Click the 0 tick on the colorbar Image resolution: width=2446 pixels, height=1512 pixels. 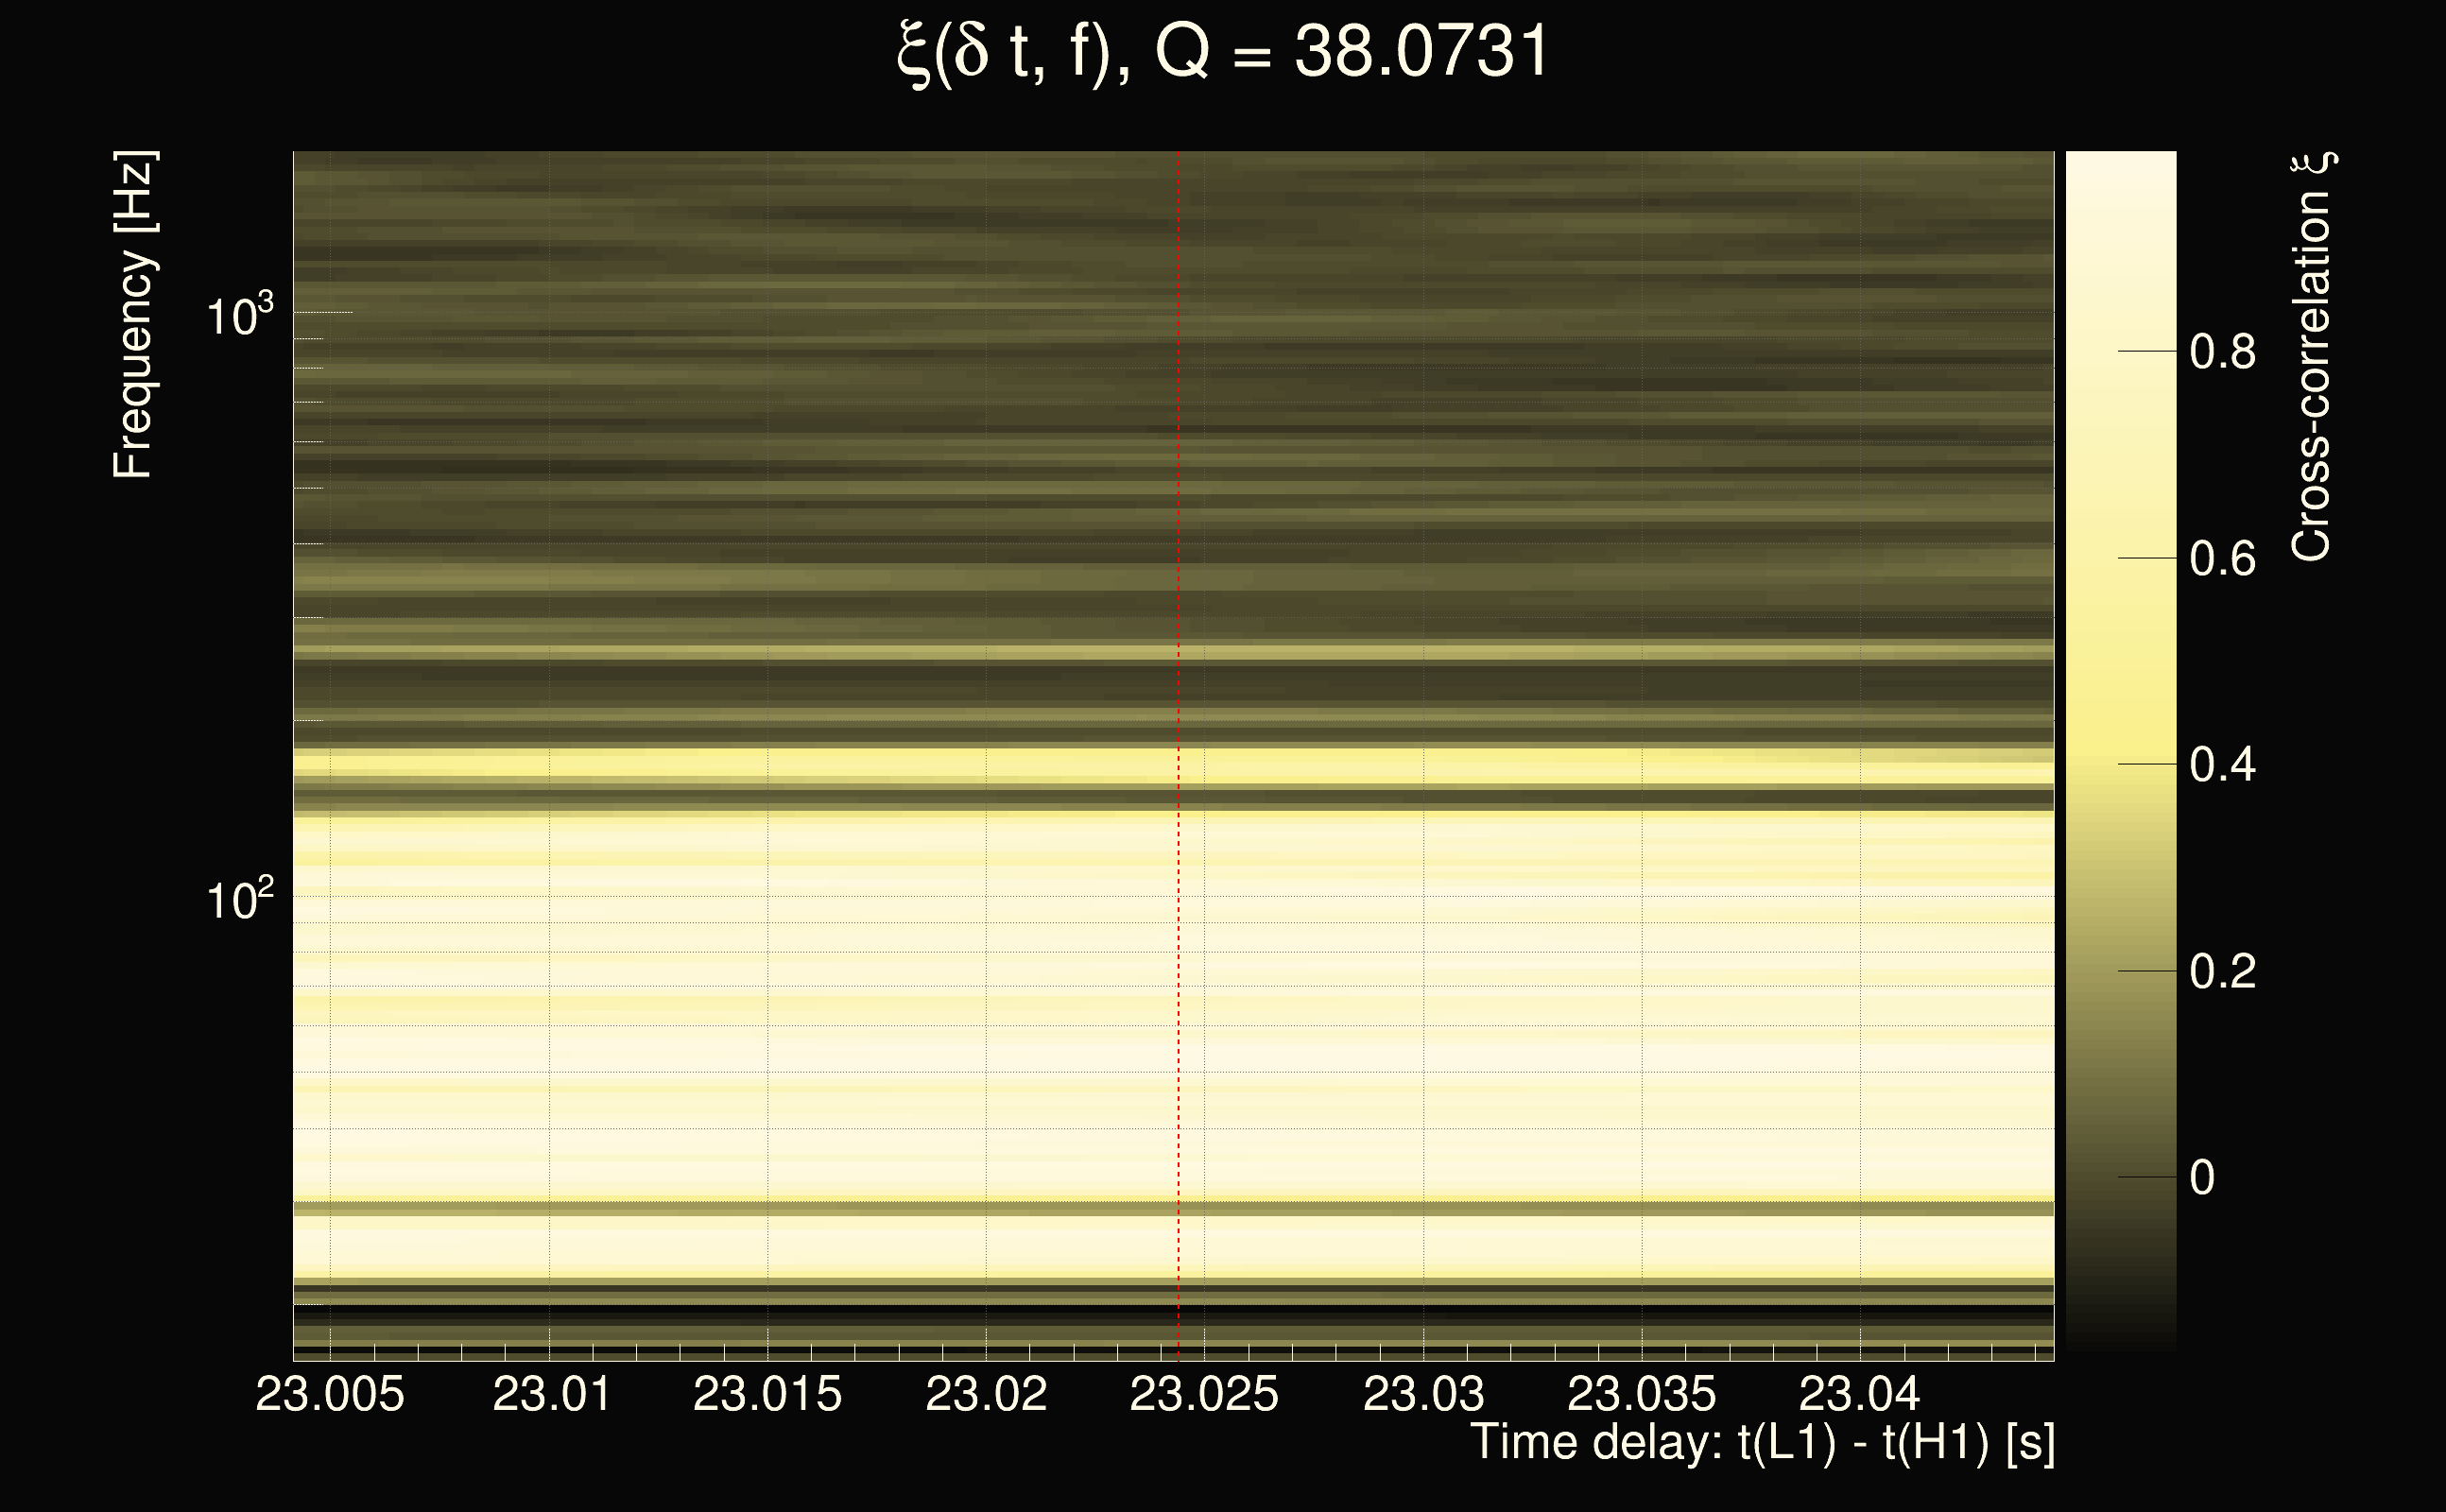2202,1177
